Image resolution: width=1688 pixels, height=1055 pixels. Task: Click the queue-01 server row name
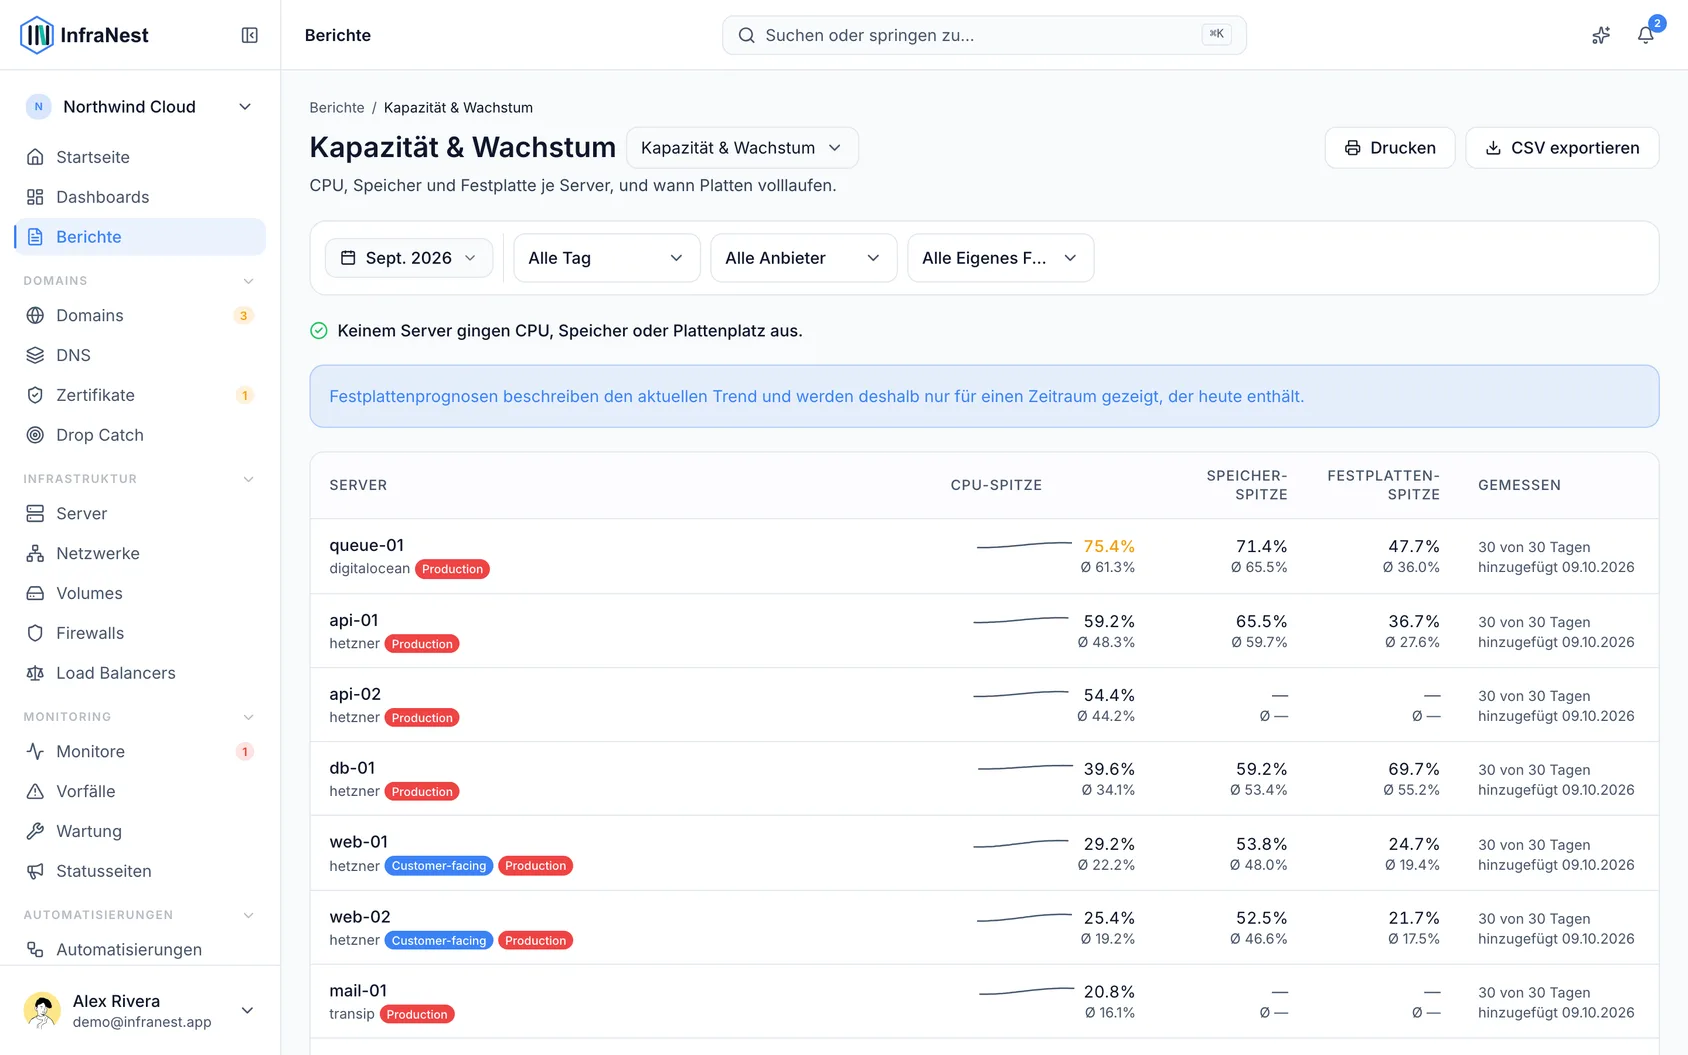point(367,545)
